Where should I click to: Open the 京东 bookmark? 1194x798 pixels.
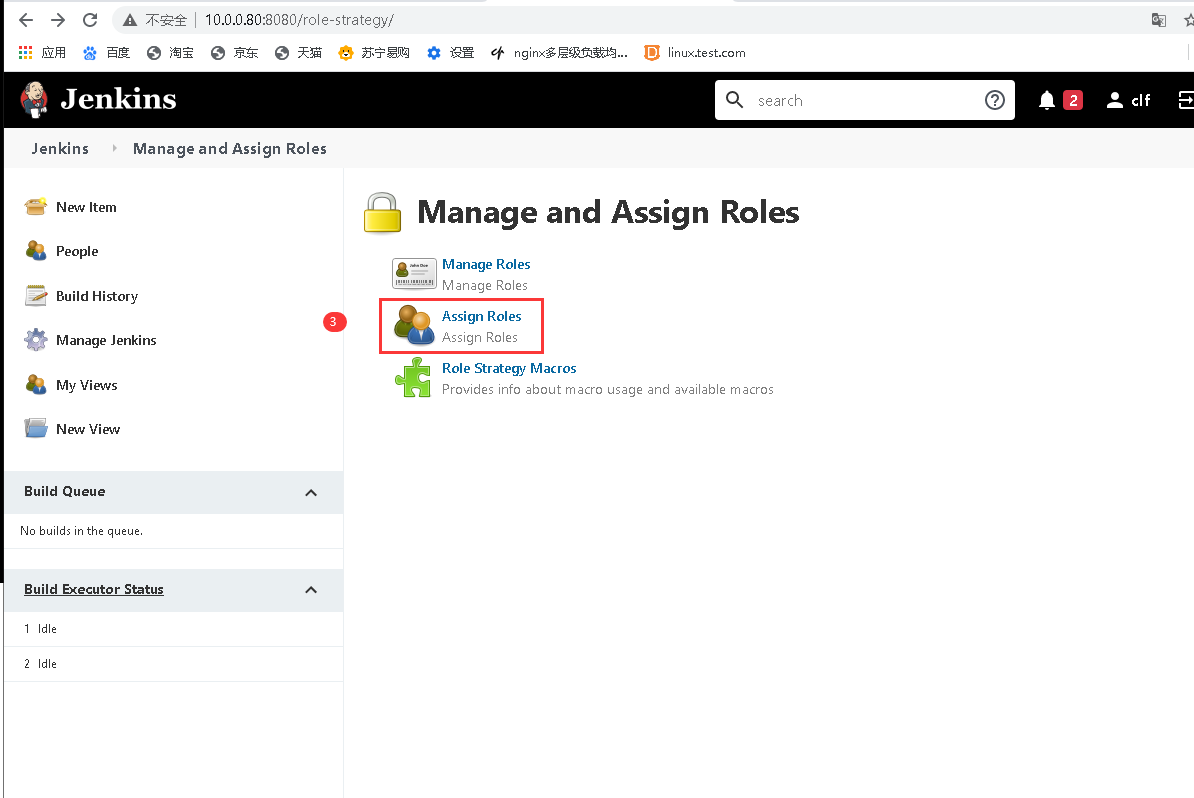coord(235,53)
